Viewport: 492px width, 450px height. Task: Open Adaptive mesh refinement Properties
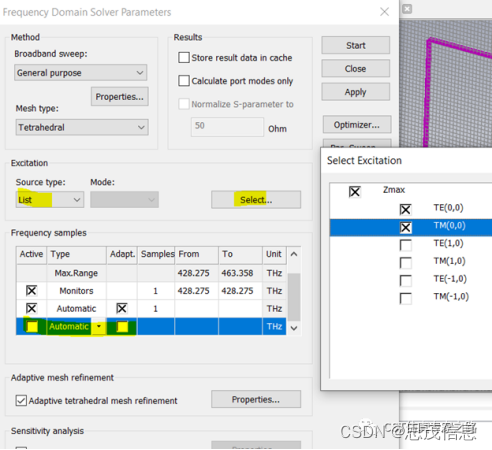pos(256,399)
